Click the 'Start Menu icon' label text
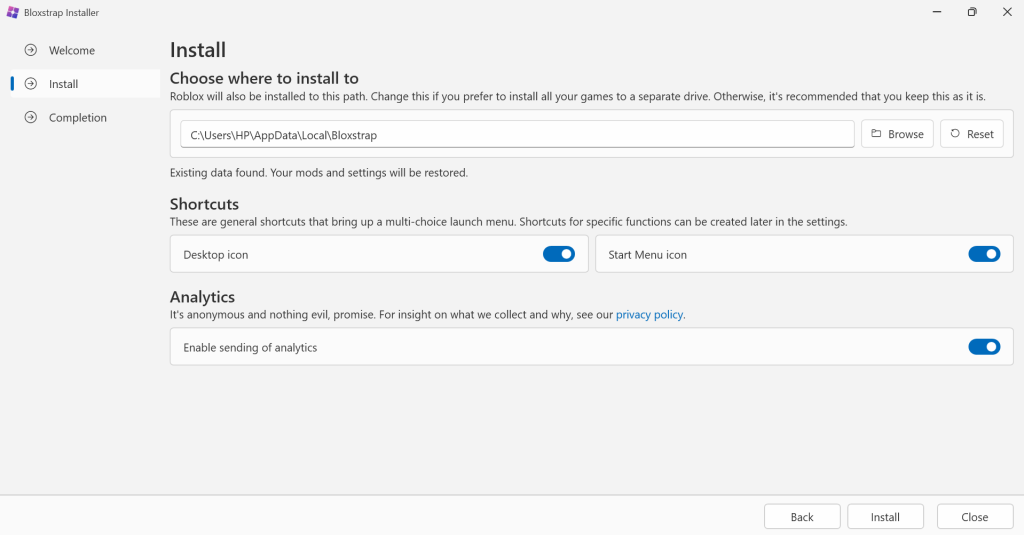 pyautogui.click(x=647, y=255)
